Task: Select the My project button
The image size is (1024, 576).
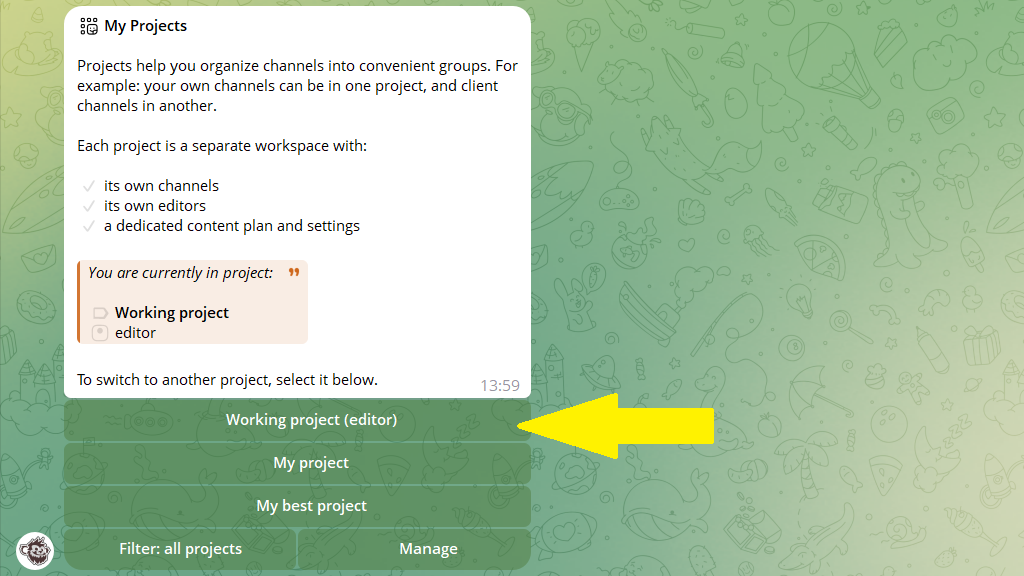Action: click(297, 463)
